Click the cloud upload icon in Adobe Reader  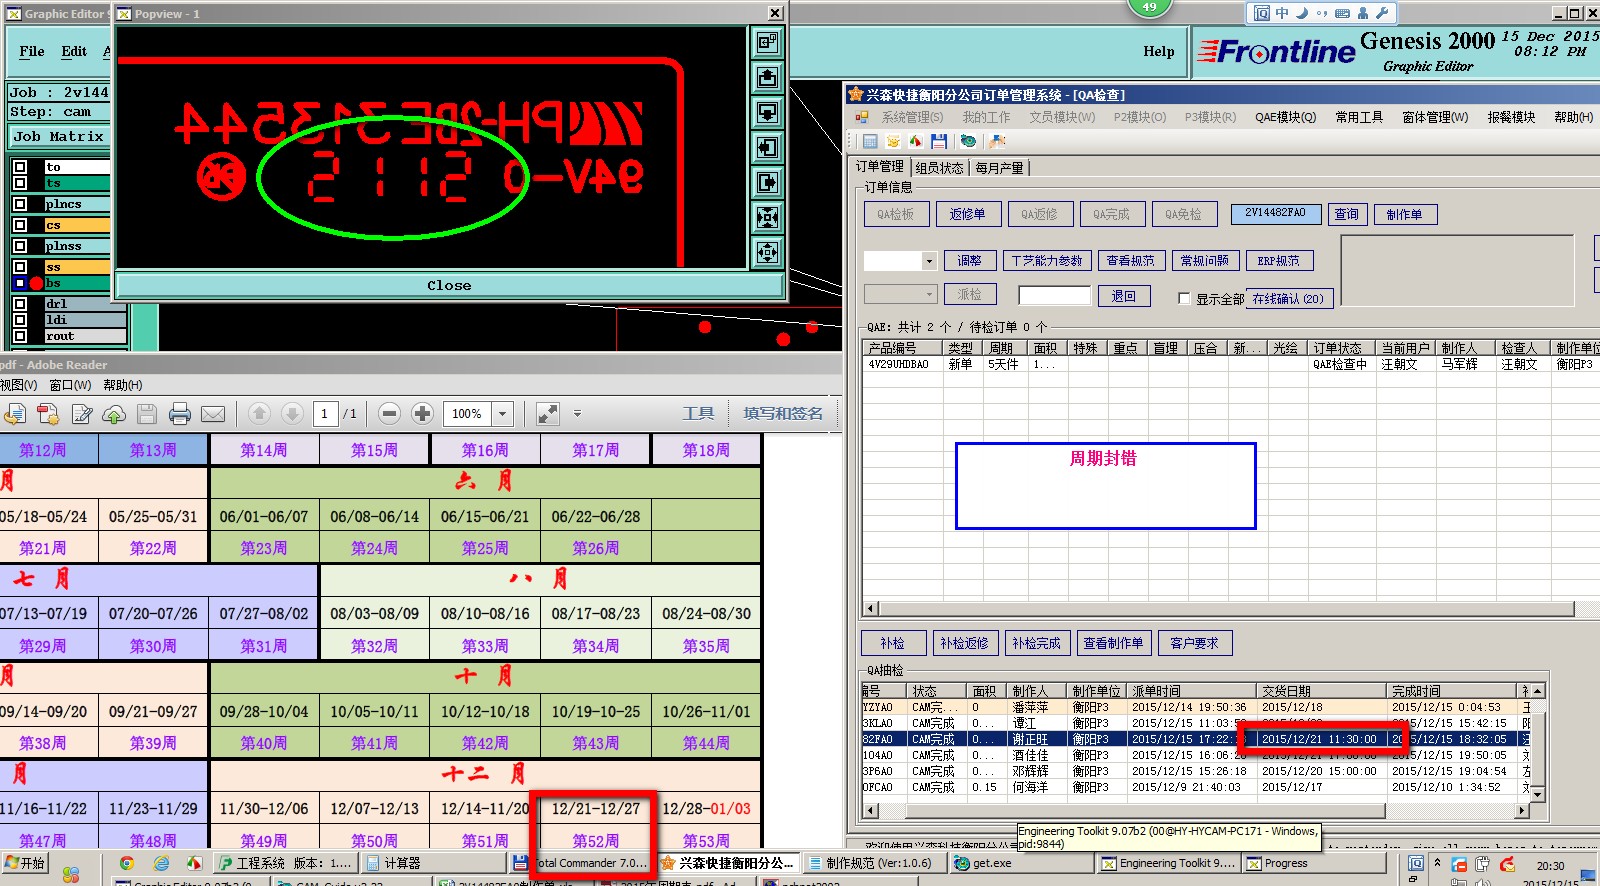[114, 414]
